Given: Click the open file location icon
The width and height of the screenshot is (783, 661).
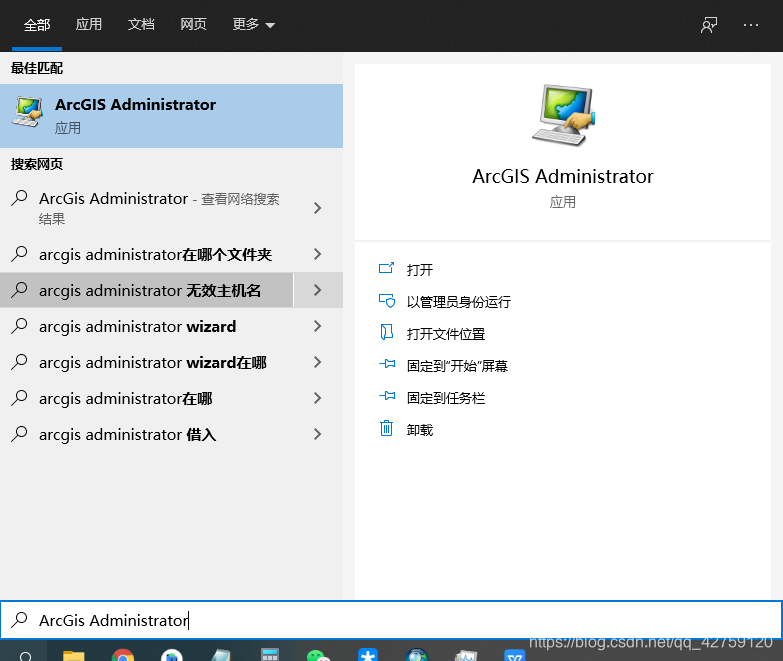Looking at the screenshot, I should [x=387, y=332].
